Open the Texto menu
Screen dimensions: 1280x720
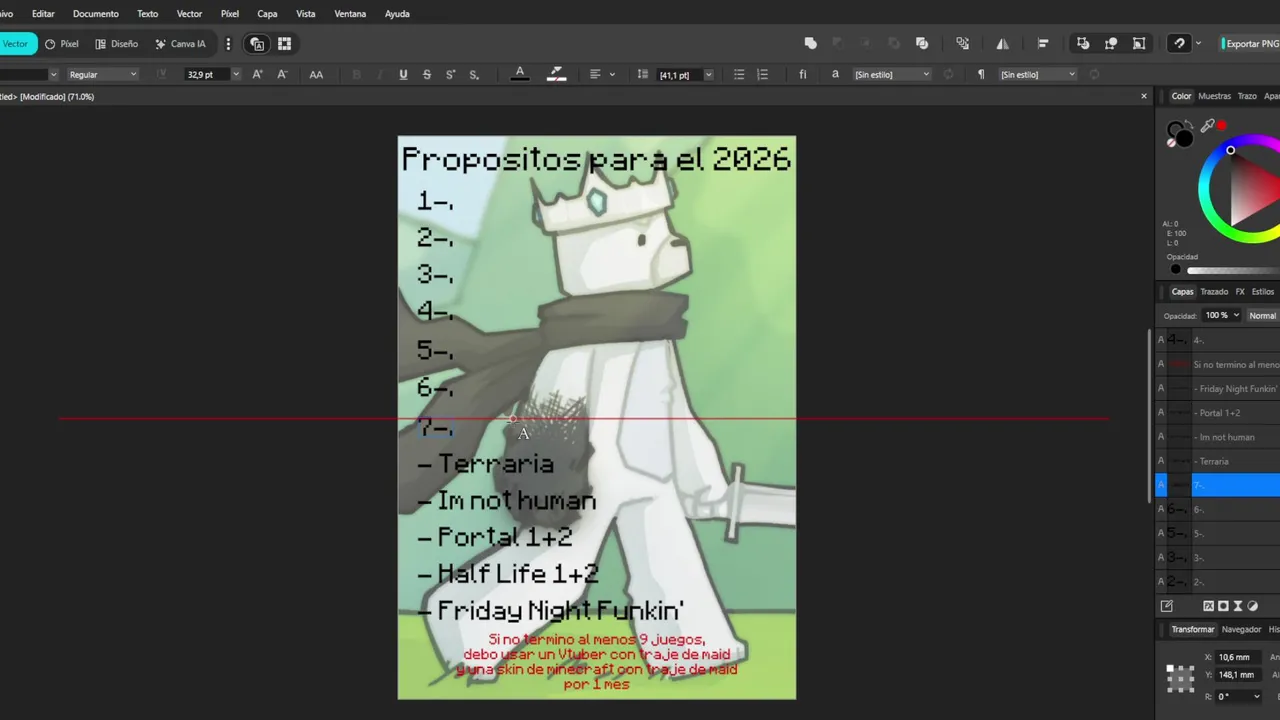[147, 14]
